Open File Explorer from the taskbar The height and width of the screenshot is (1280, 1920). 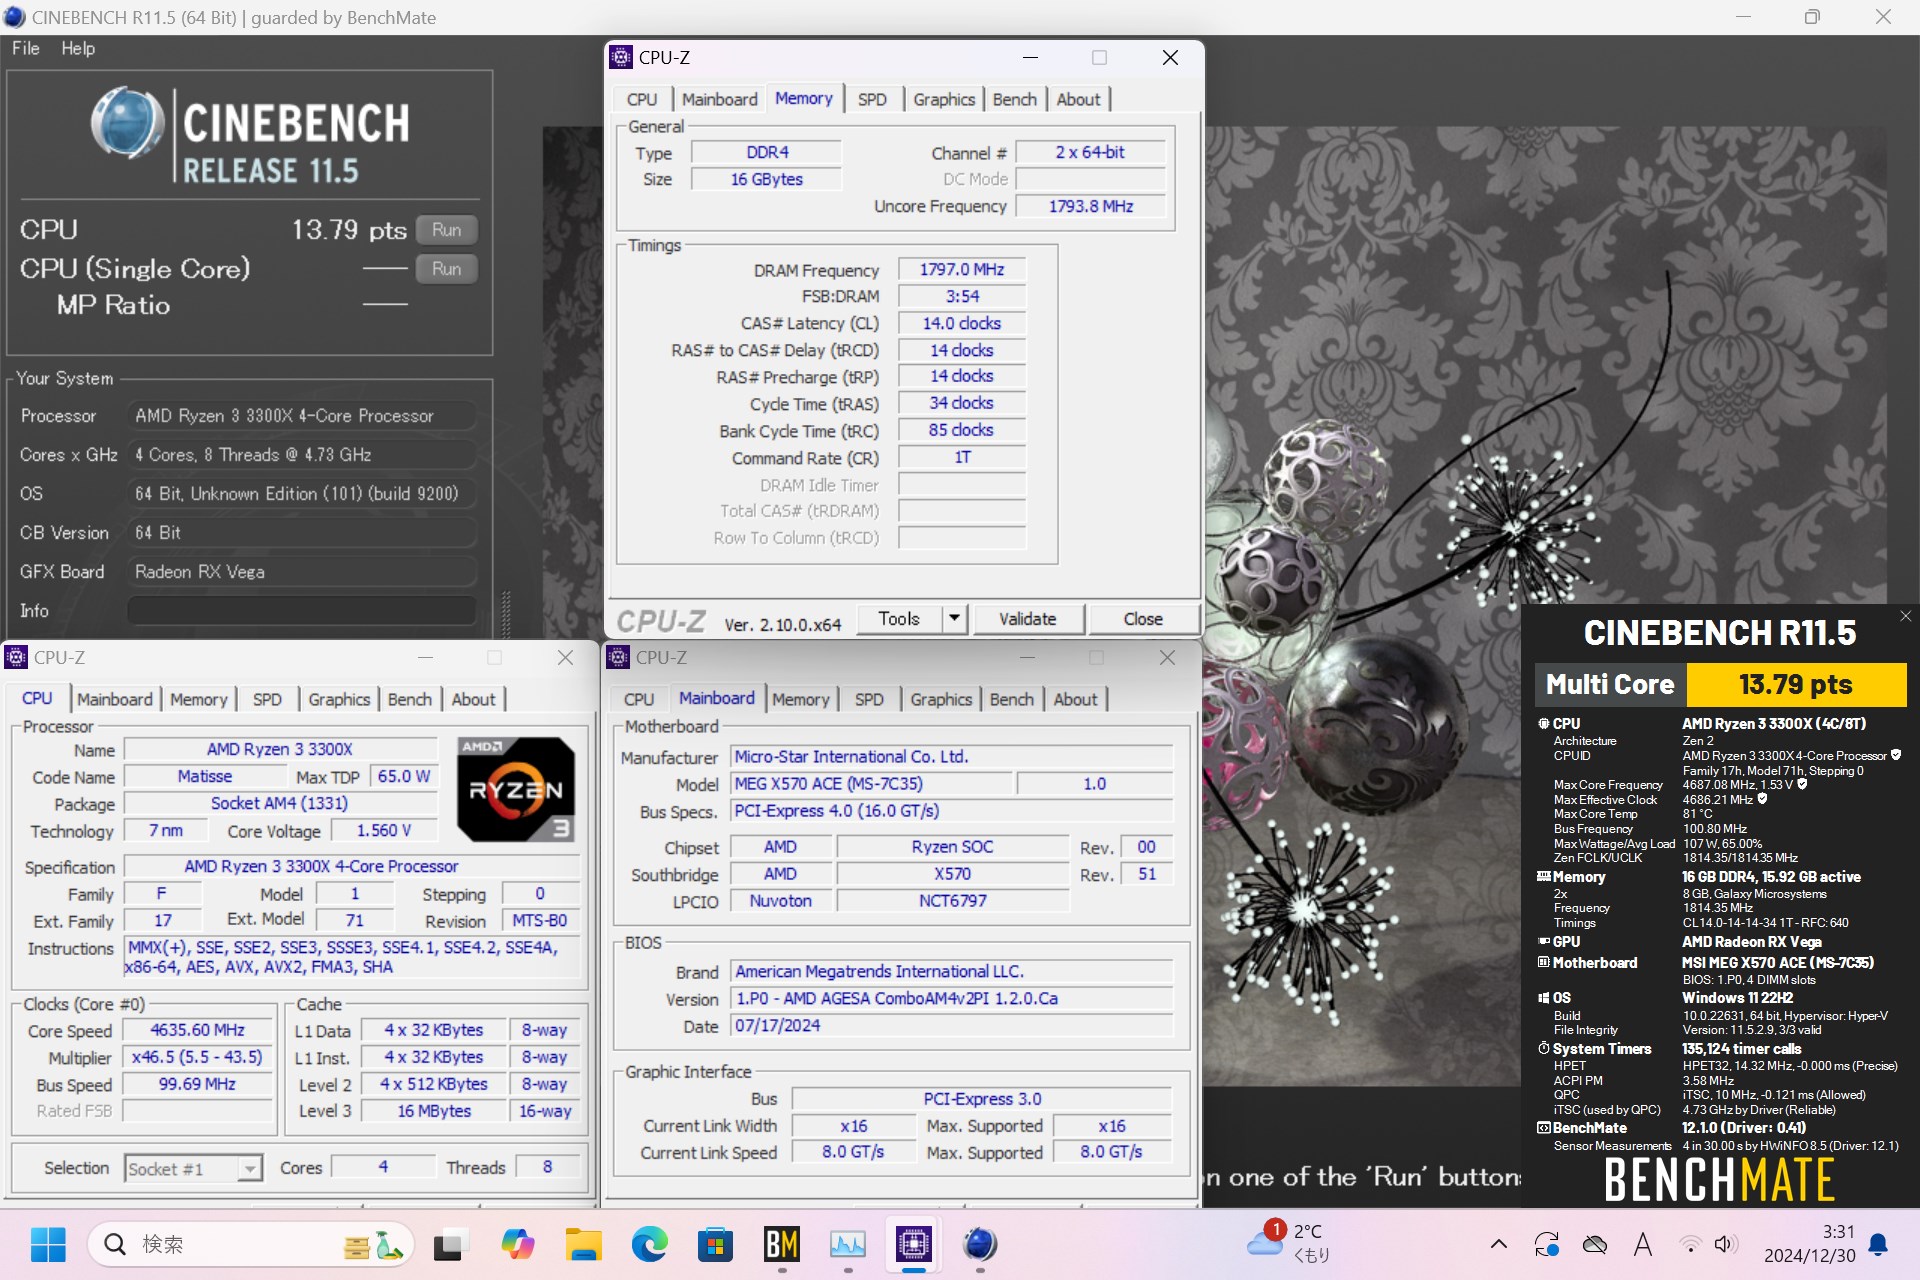coord(583,1244)
